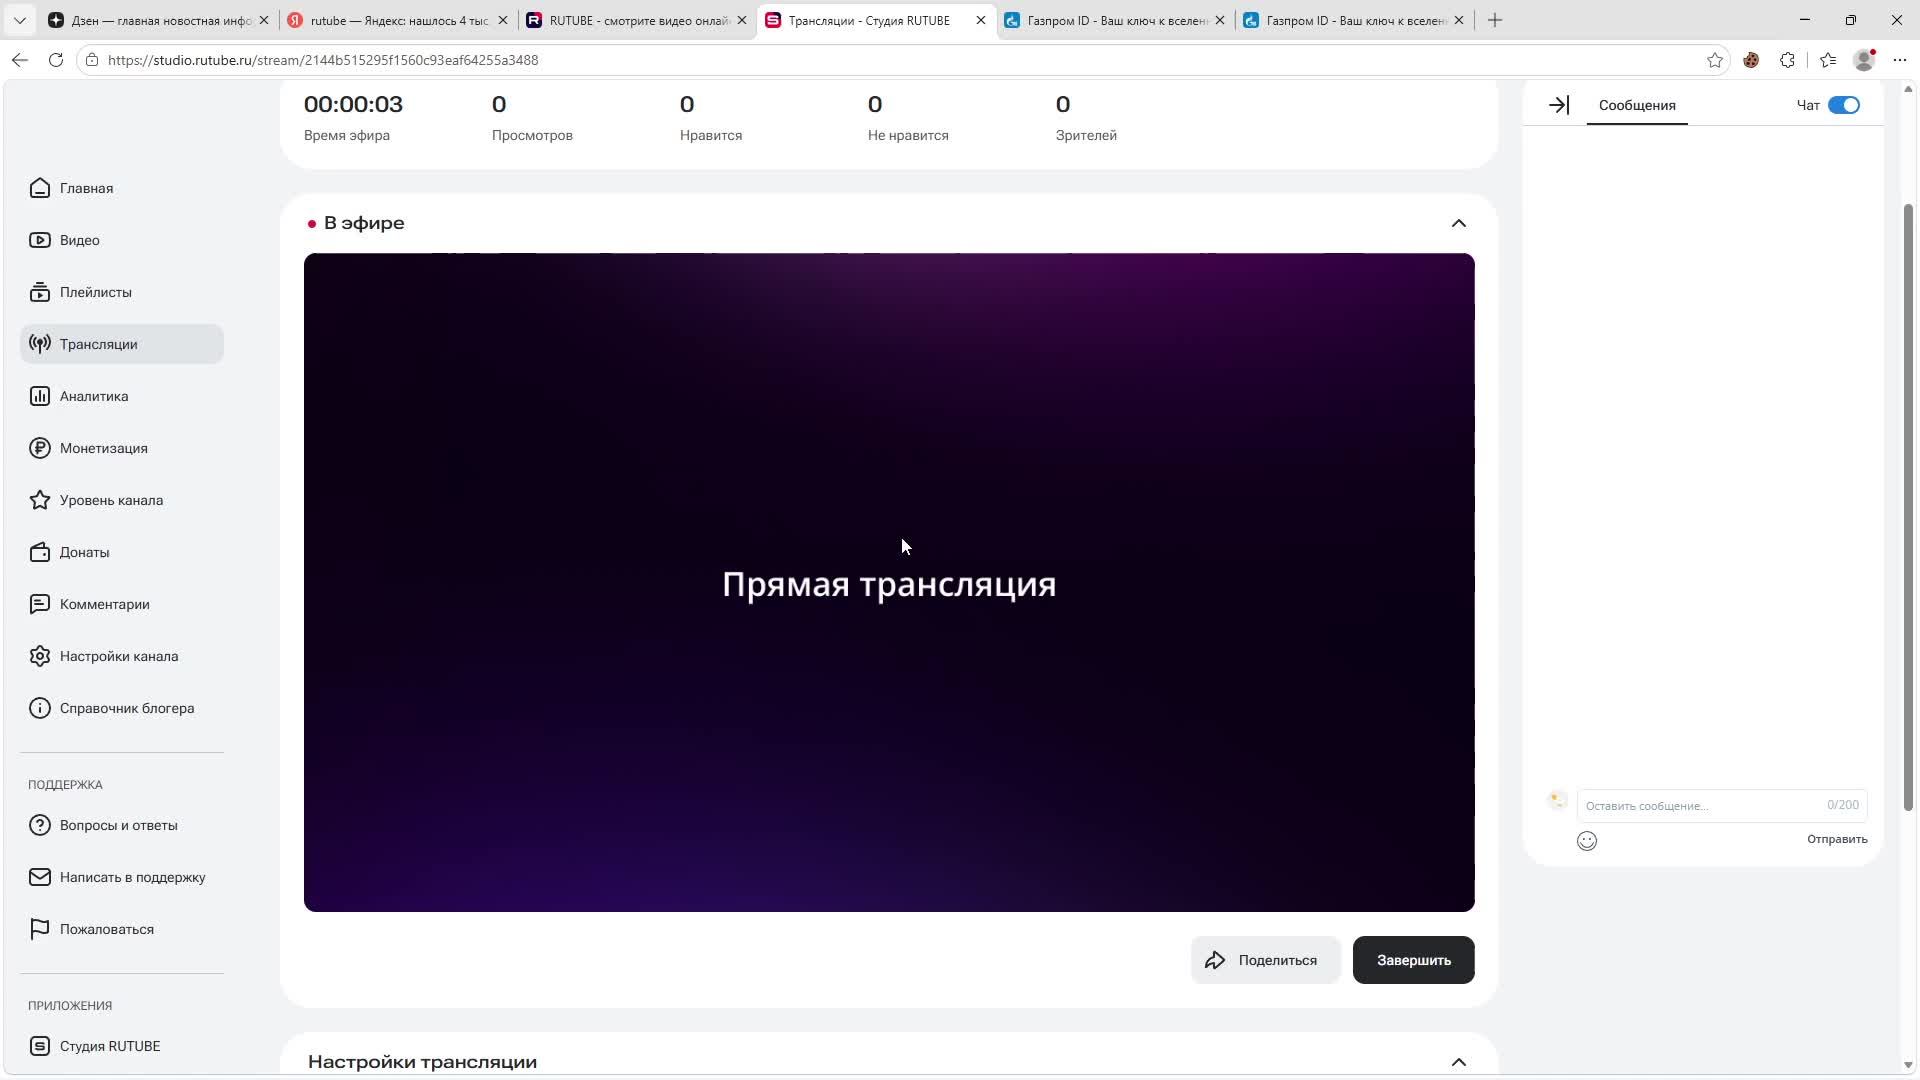Click the Уровень канала star icon
This screenshot has width=1920, height=1080.
point(40,500)
